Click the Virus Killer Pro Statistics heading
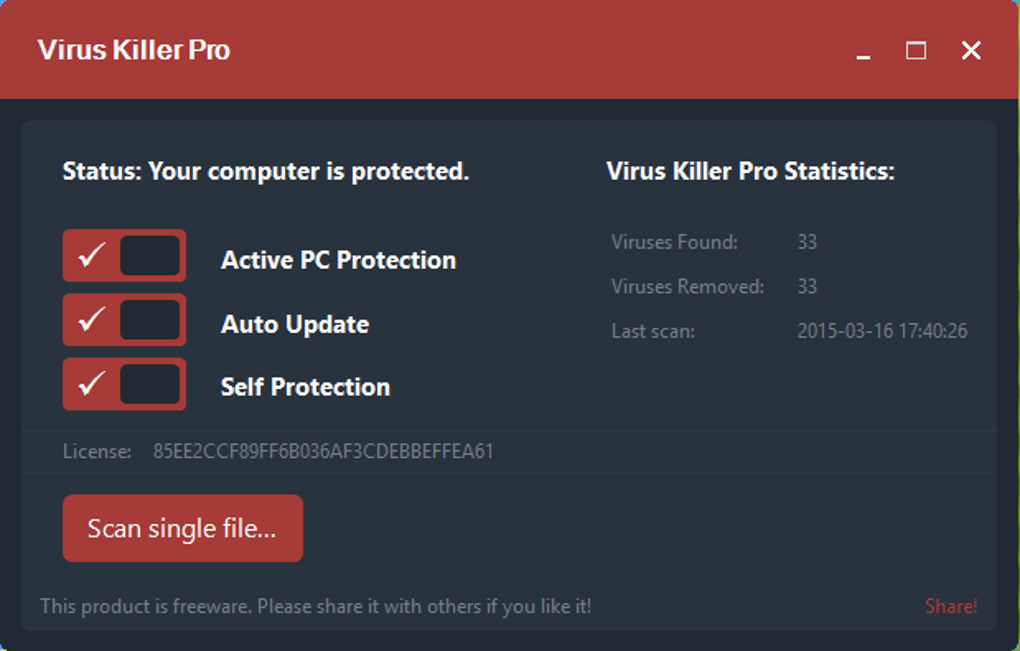The height and width of the screenshot is (651, 1020). coord(750,171)
